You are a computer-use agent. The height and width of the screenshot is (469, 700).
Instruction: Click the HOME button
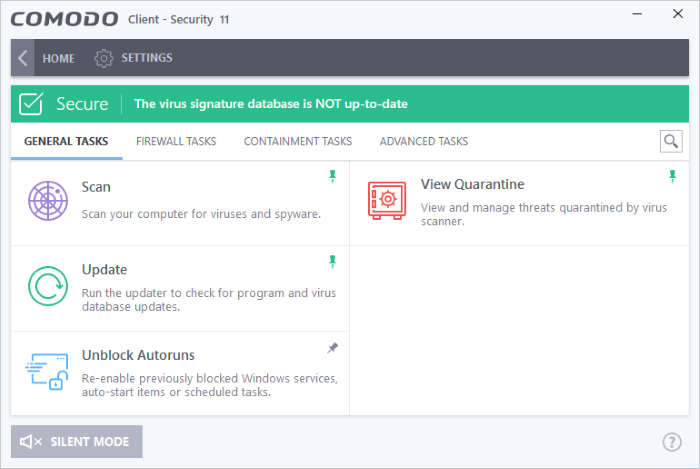(58, 58)
